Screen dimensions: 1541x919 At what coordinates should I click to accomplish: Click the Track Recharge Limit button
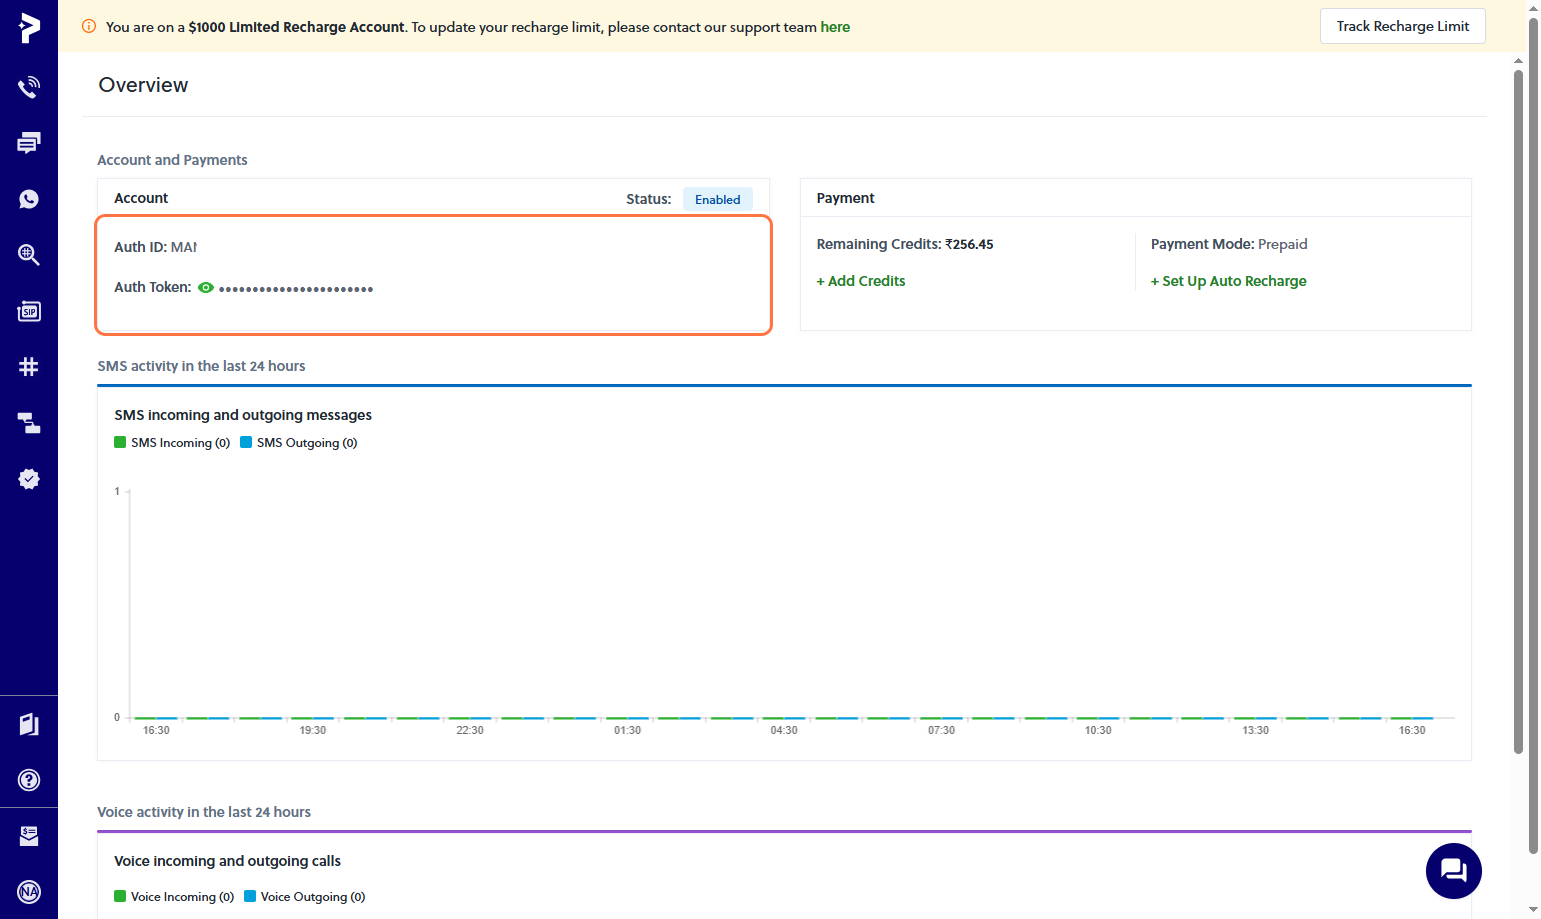[x=1403, y=26]
